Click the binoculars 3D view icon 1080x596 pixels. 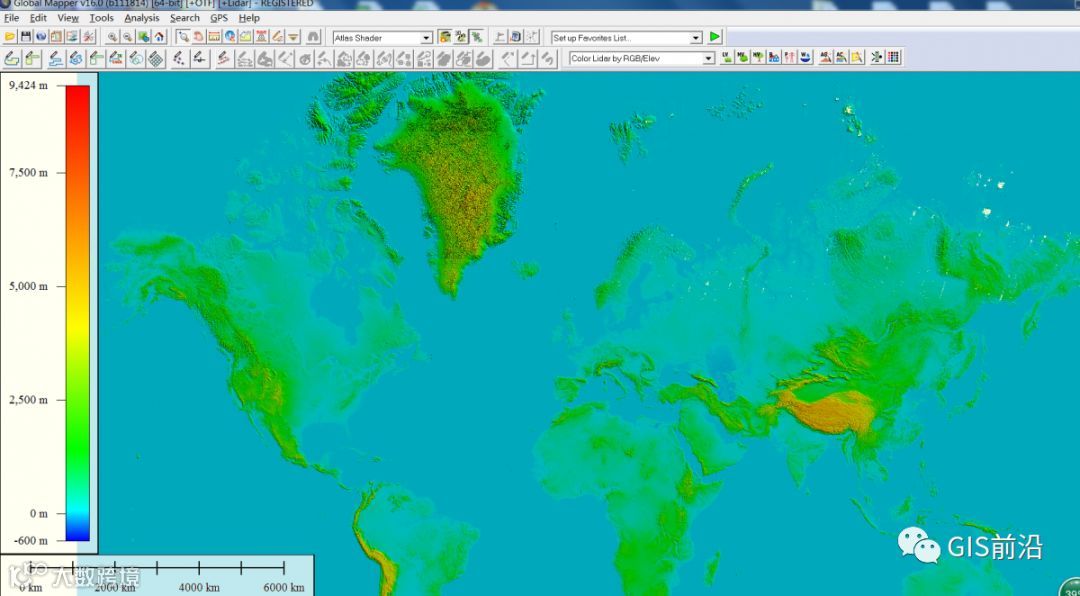[x=313, y=37]
